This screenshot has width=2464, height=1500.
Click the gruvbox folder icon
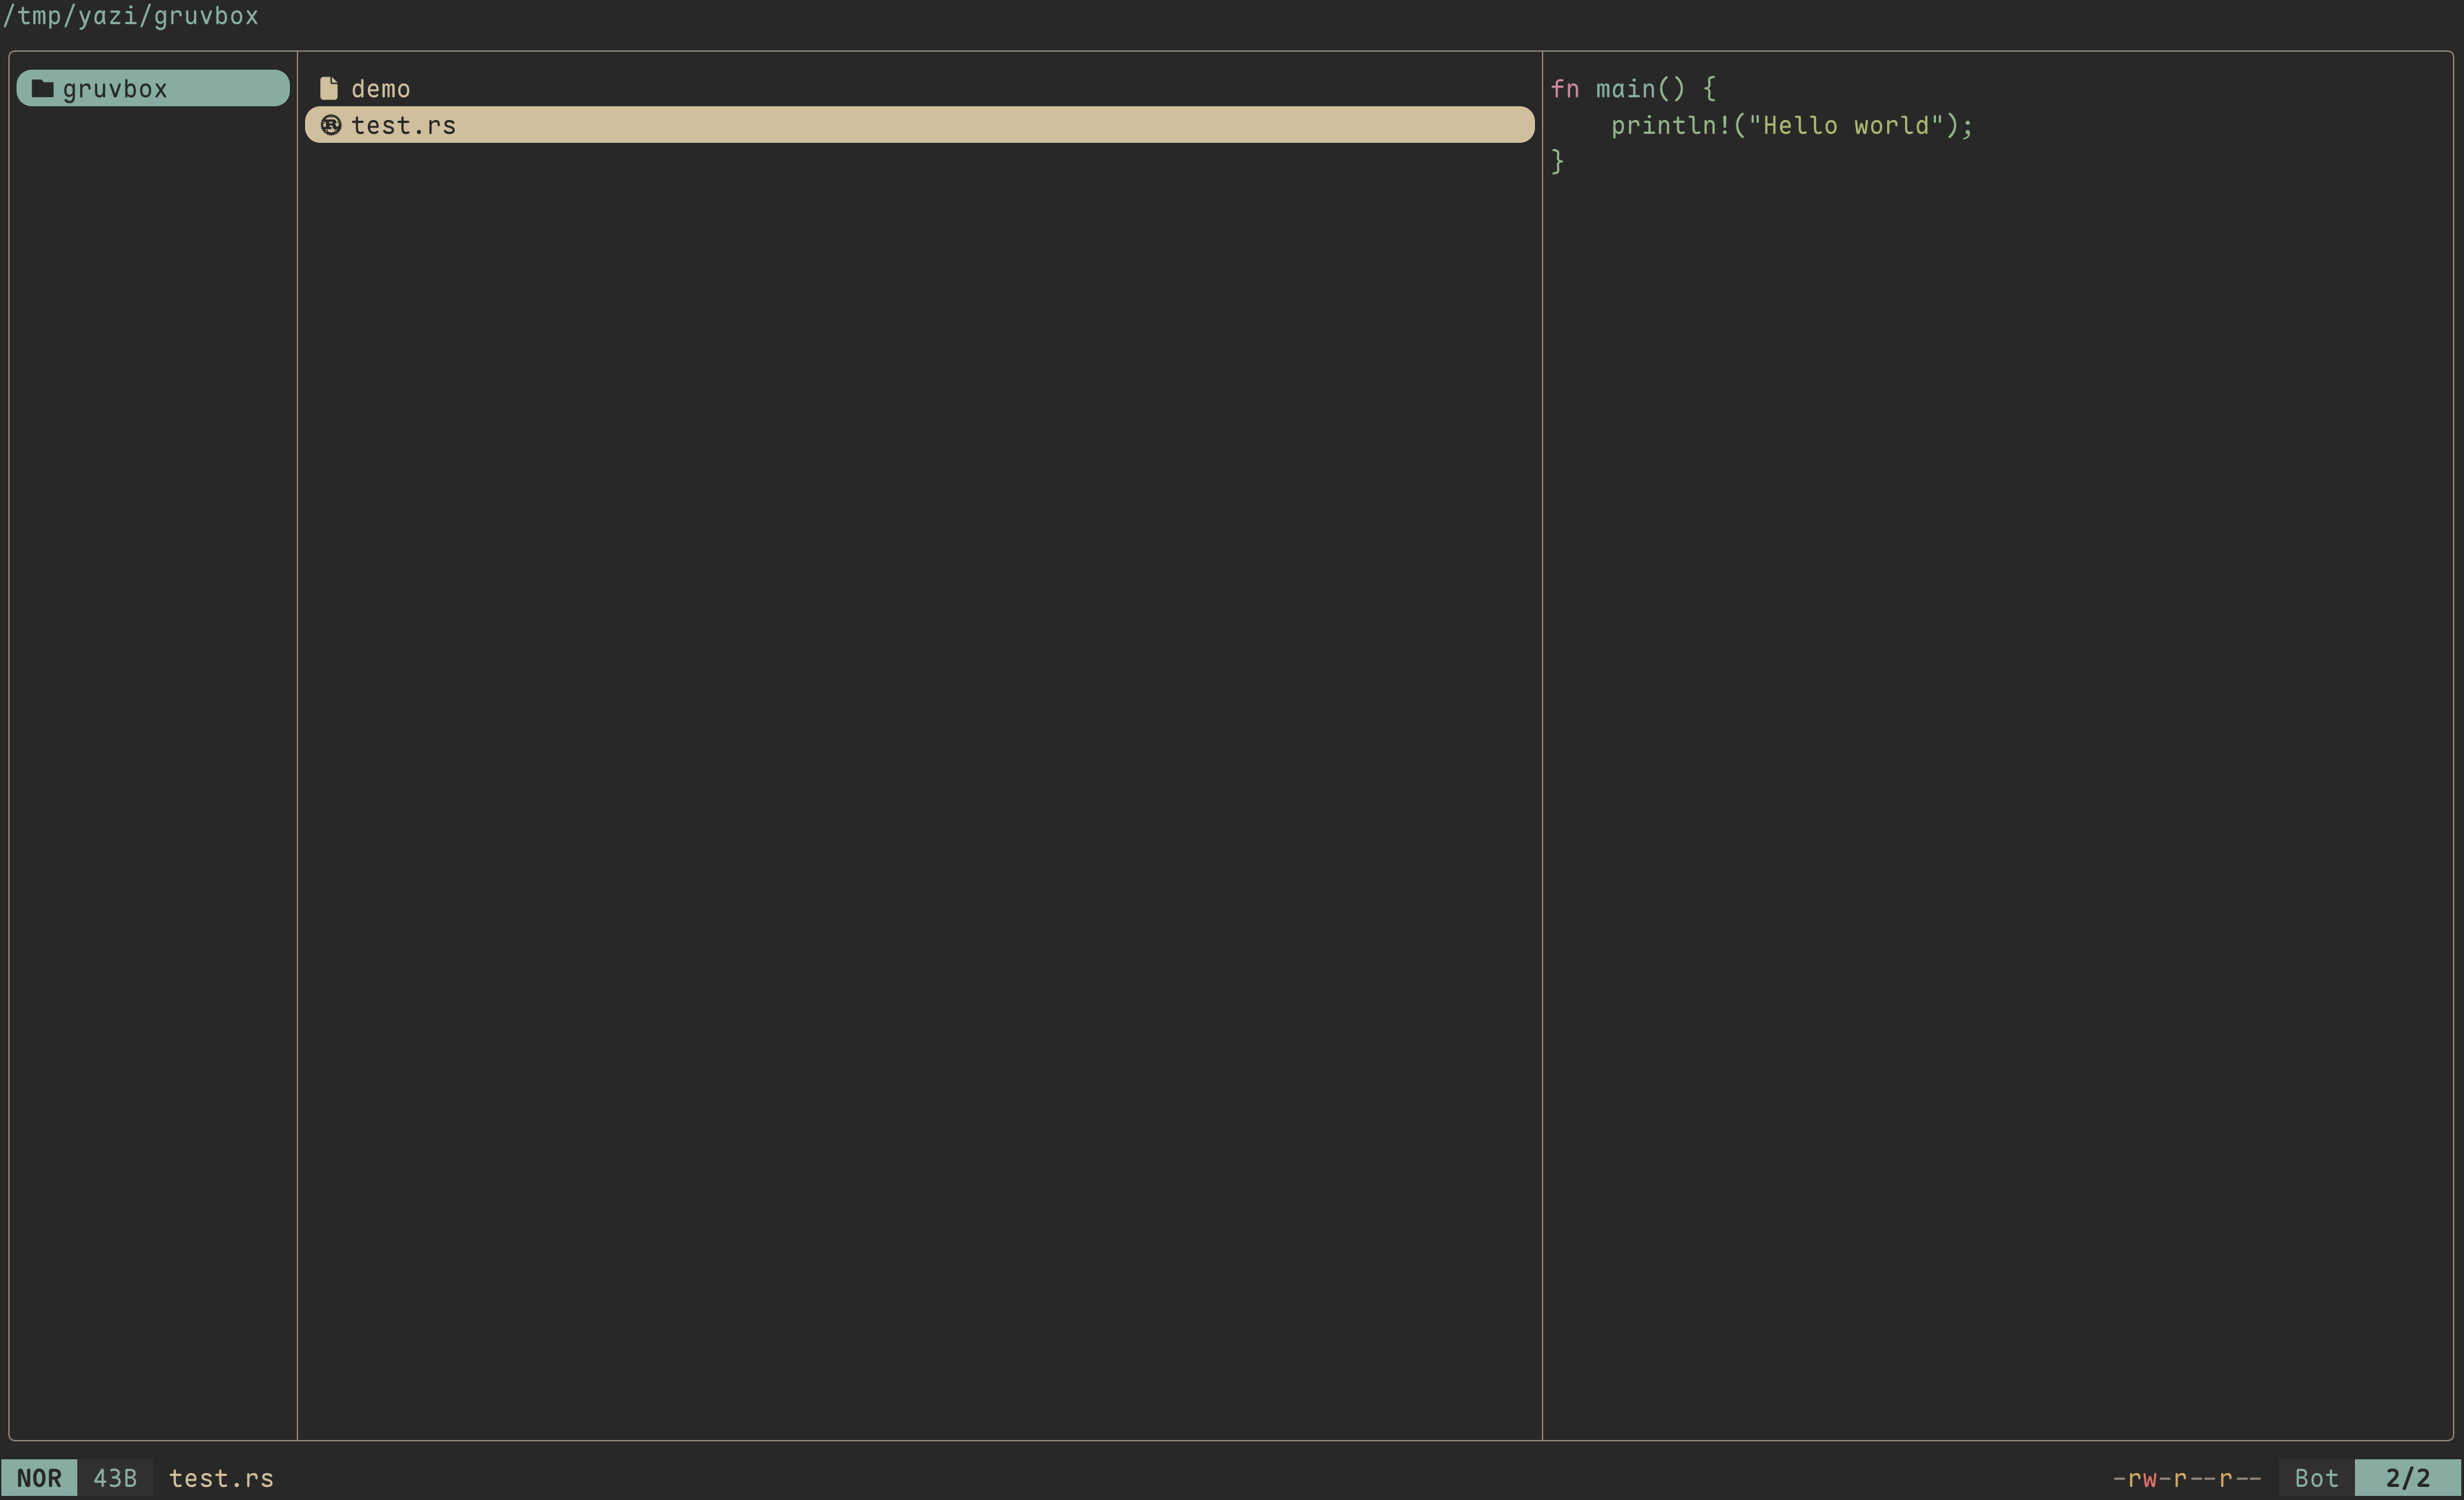pyautogui.click(x=42, y=88)
